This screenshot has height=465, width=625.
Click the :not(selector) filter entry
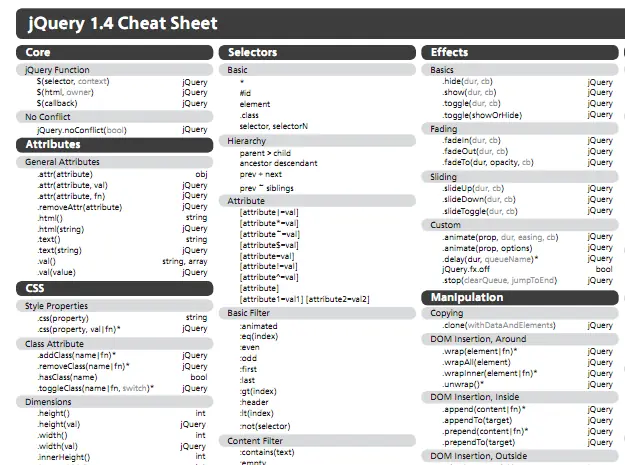coord(265,426)
